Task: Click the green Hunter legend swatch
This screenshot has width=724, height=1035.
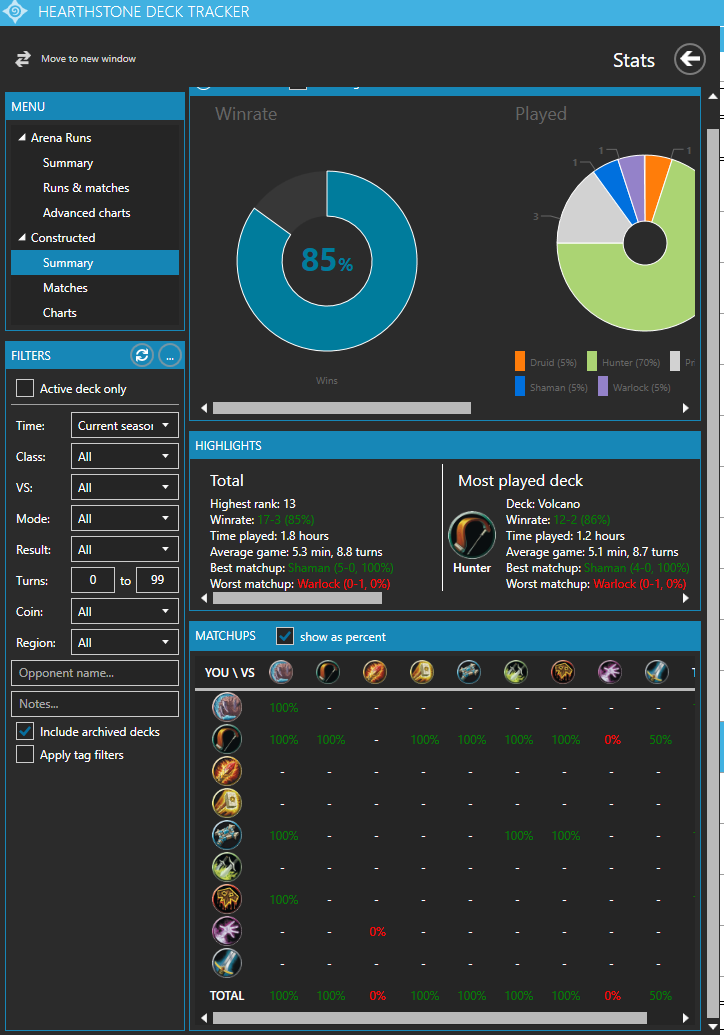Action: (592, 361)
